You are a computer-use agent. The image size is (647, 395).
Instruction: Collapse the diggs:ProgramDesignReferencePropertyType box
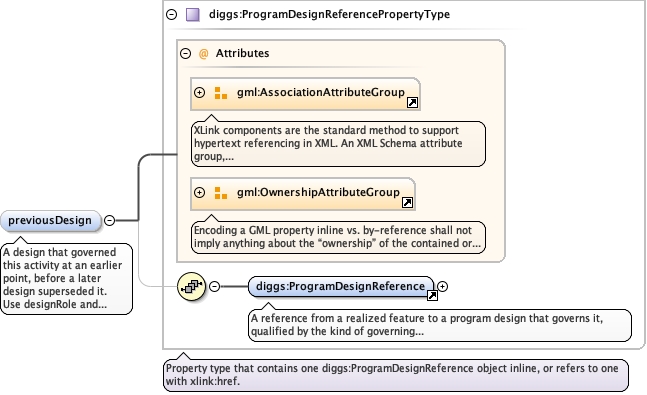tap(172, 14)
